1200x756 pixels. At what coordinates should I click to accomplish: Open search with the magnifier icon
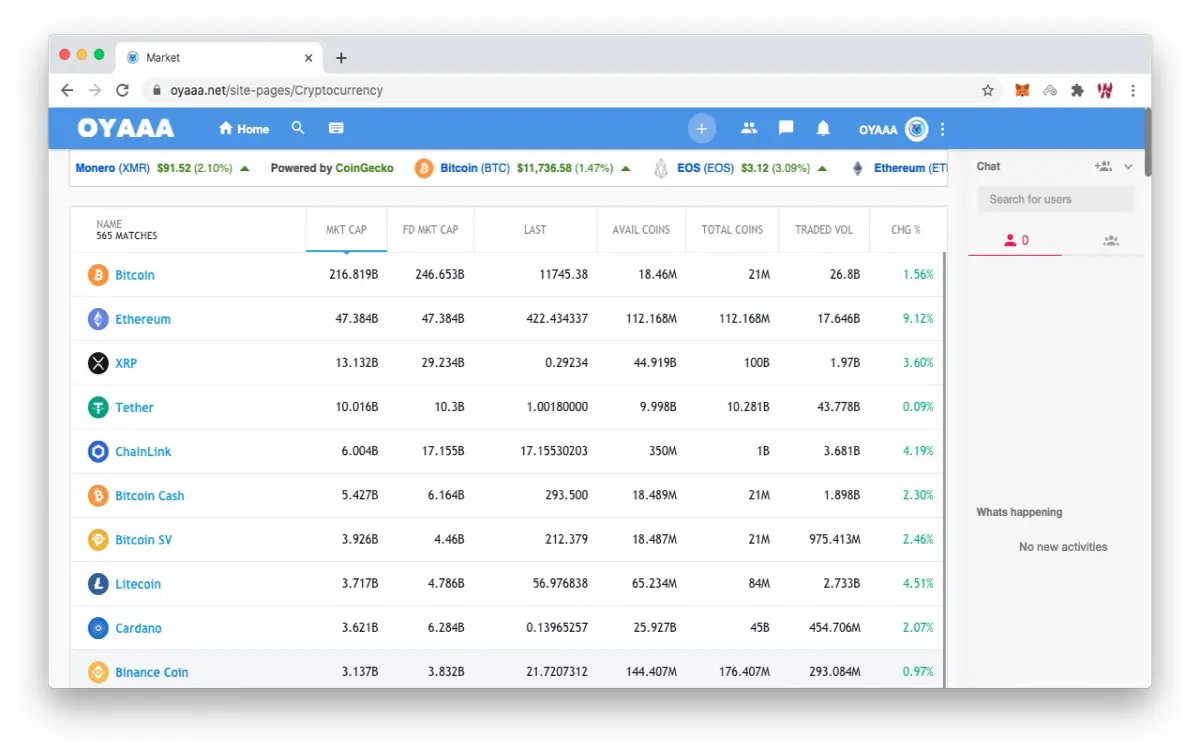click(x=298, y=128)
